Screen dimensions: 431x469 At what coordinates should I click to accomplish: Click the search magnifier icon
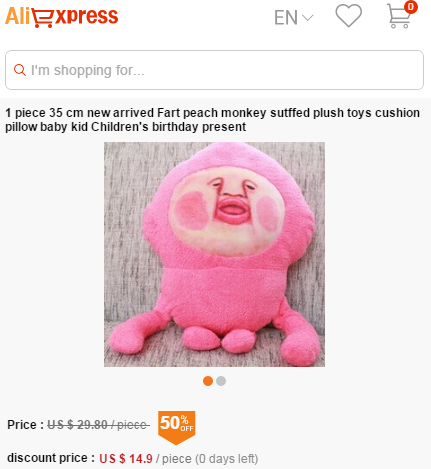[20, 70]
